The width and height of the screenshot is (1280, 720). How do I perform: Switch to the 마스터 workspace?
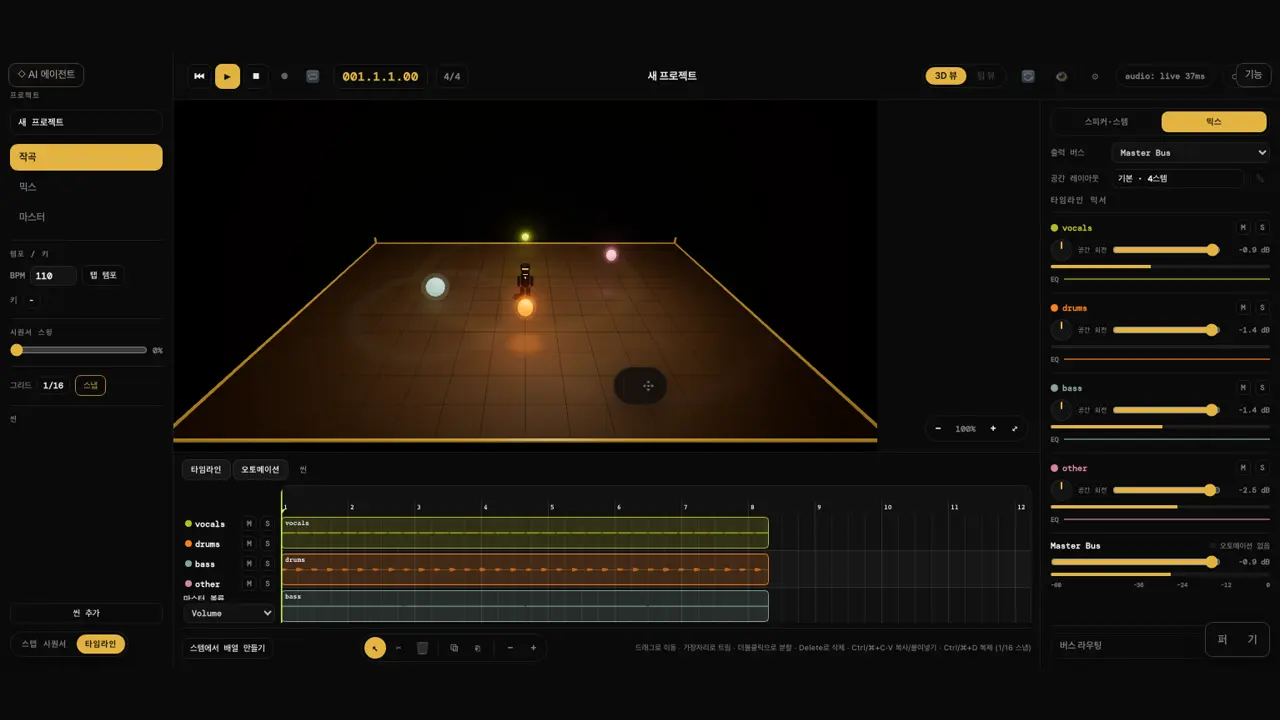tap(86, 217)
